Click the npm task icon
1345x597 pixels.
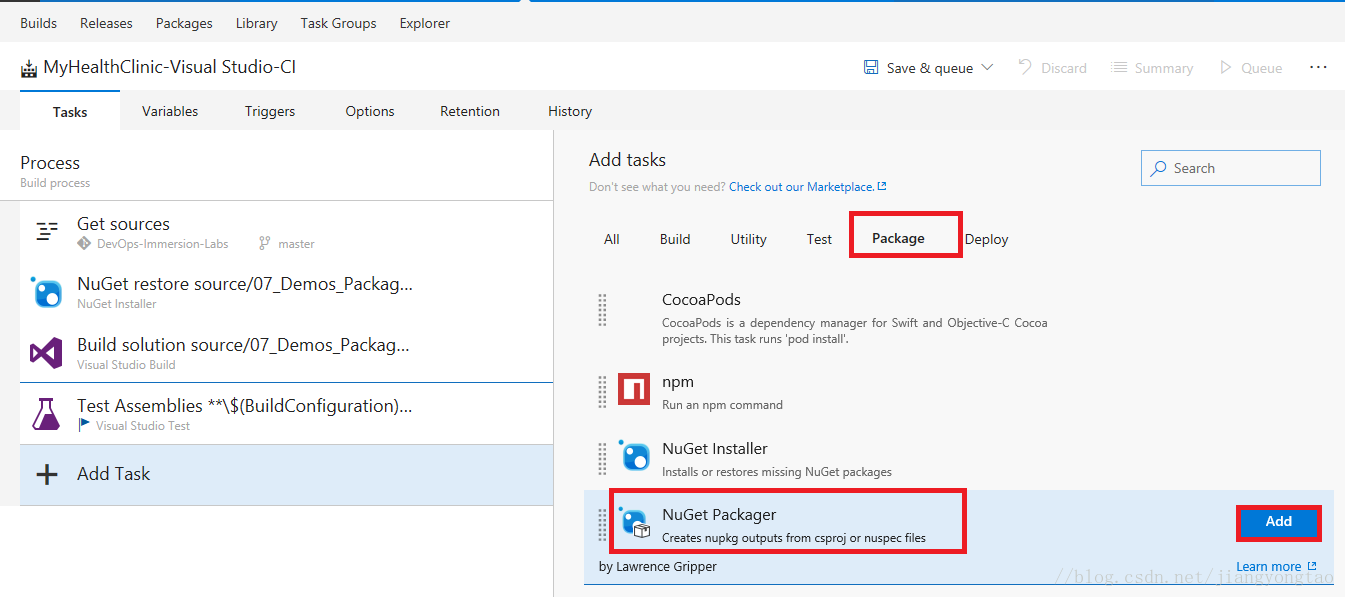pos(634,388)
